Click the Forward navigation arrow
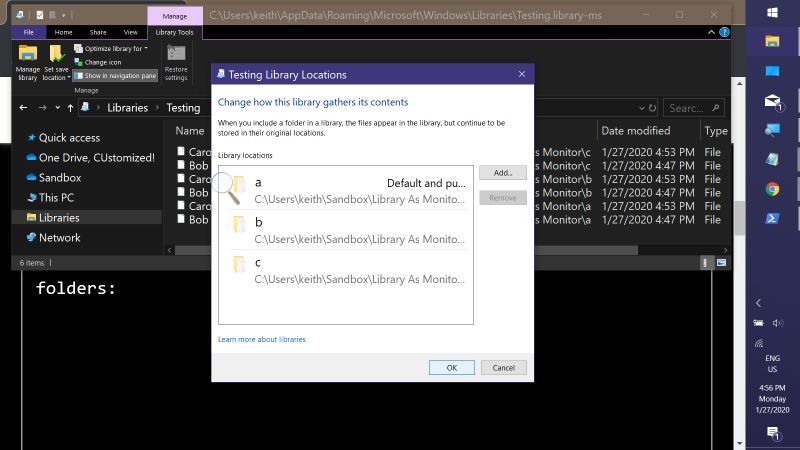The height and width of the screenshot is (450, 800). click(x=42, y=108)
